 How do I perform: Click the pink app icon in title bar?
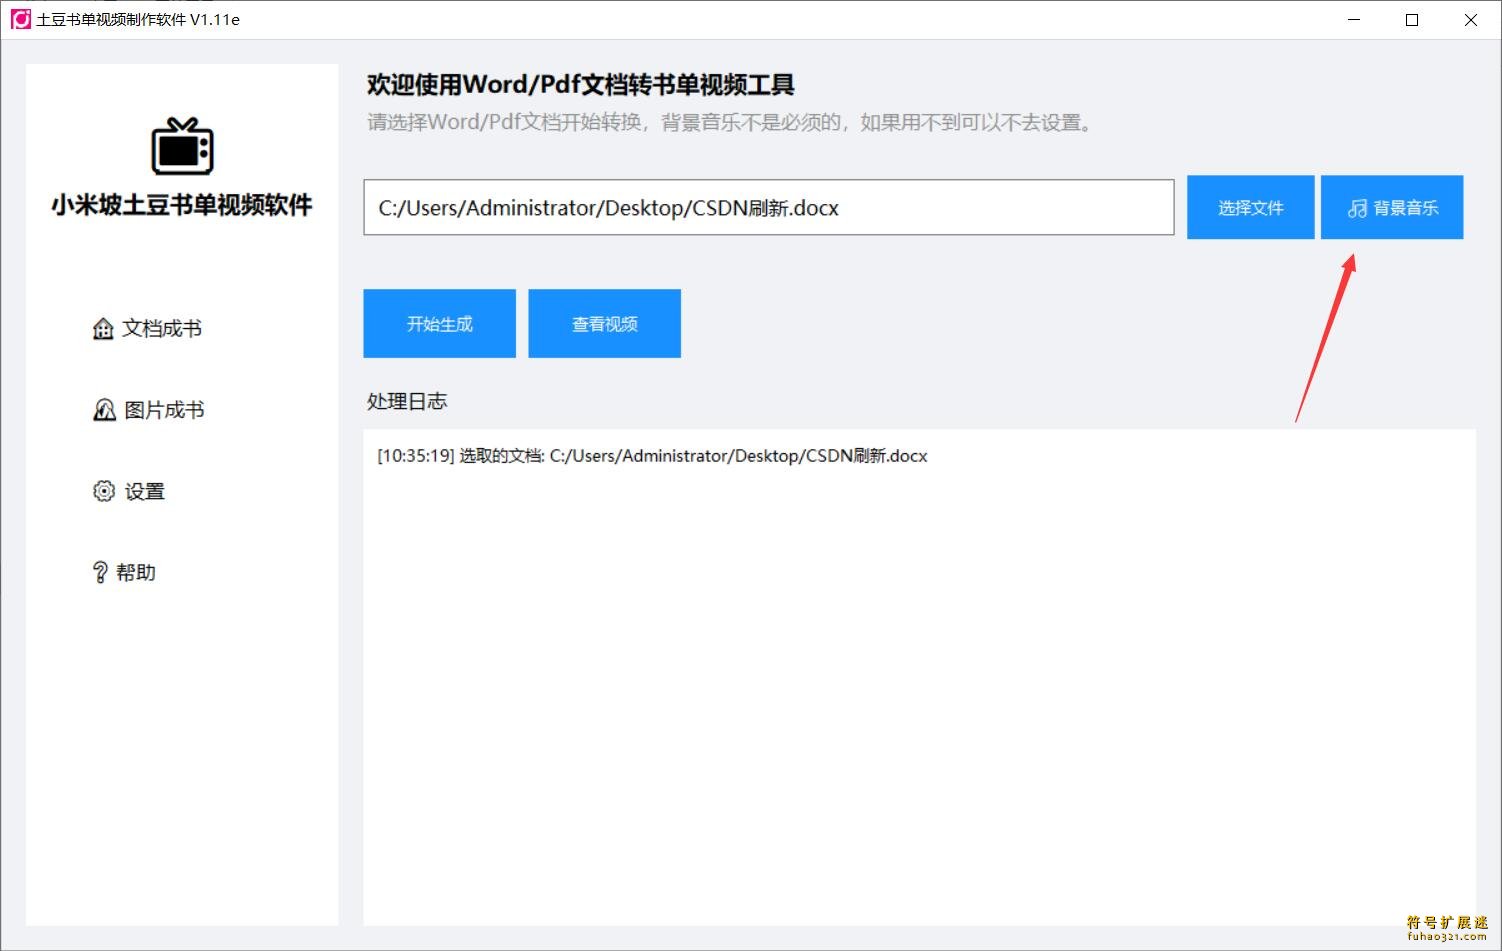coord(20,19)
